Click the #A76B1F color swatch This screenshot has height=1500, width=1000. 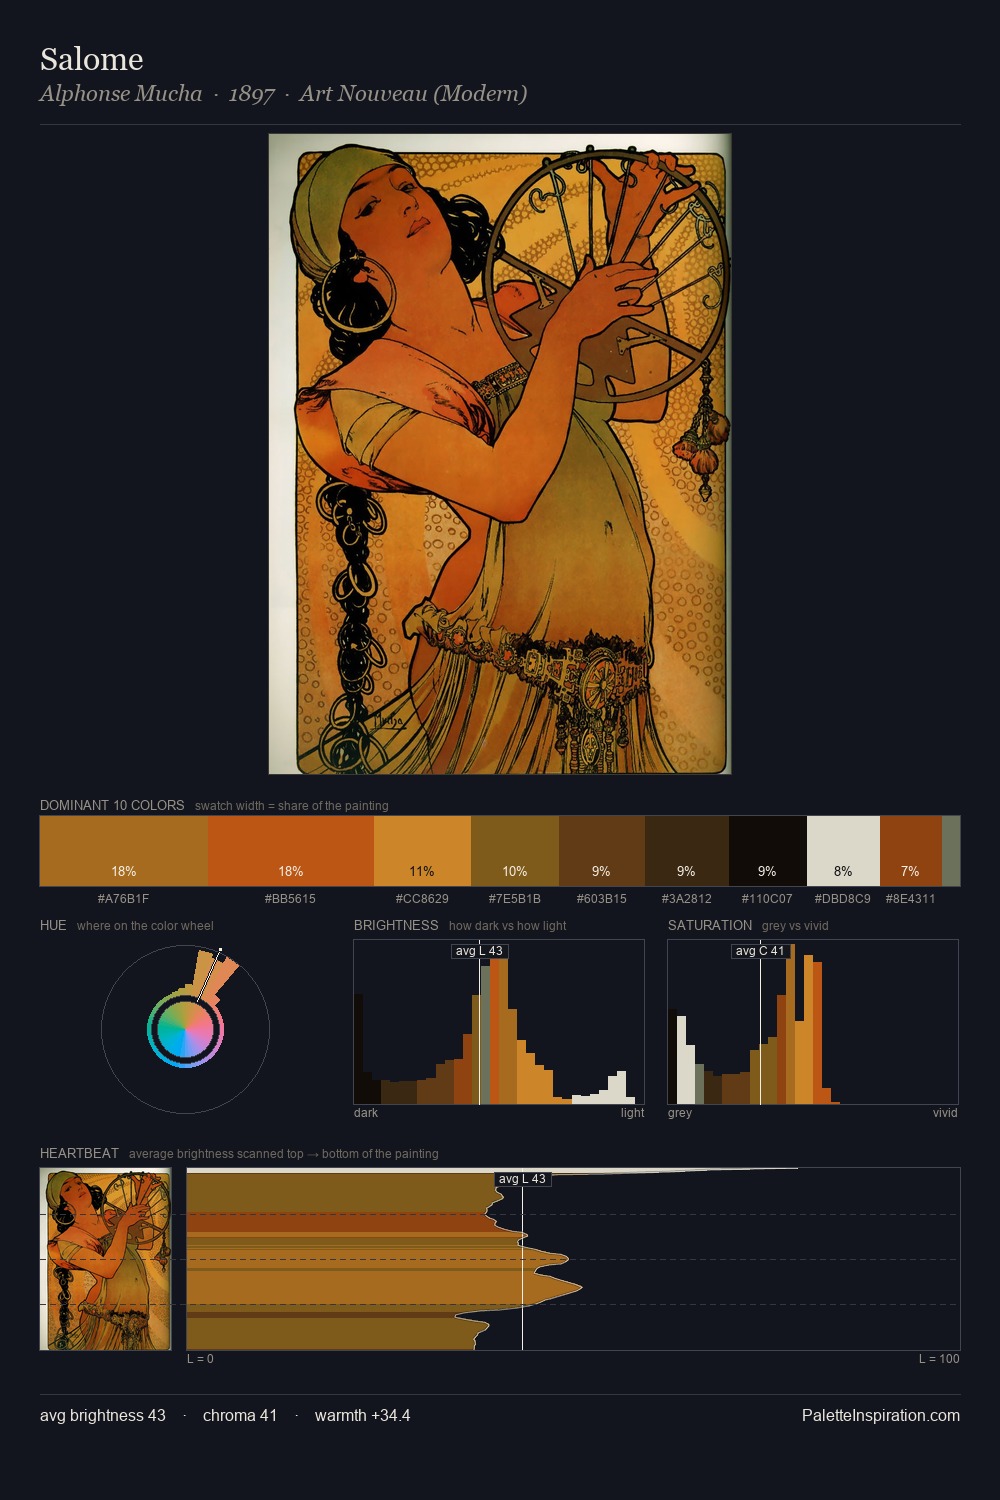(x=124, y=851)
